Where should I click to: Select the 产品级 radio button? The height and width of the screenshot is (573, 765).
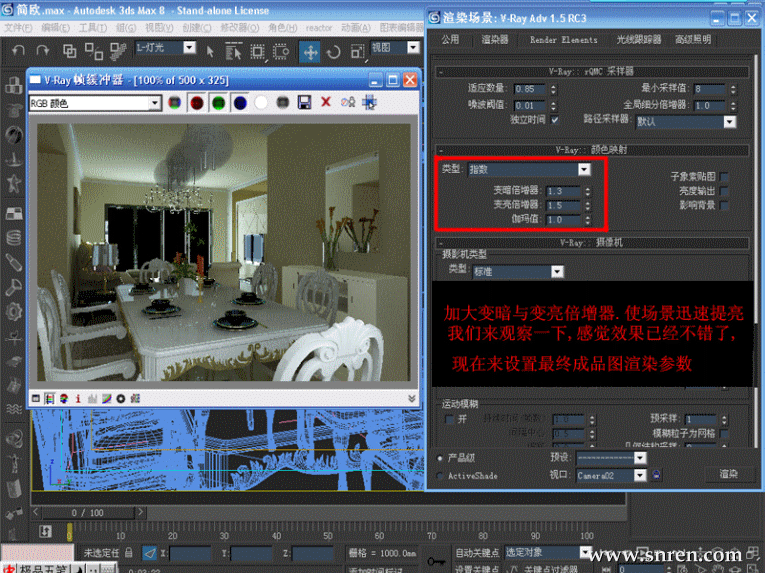coord(440,458)
